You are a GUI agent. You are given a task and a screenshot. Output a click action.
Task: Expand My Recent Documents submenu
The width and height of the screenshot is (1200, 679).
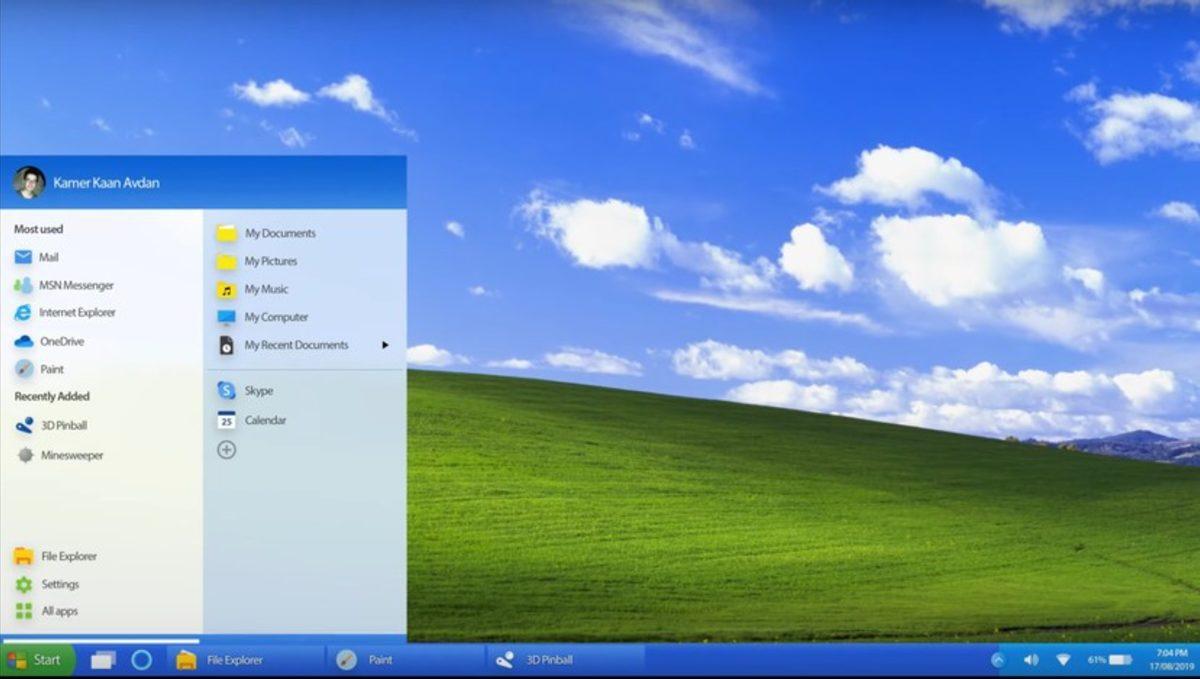tap(296, 344)
